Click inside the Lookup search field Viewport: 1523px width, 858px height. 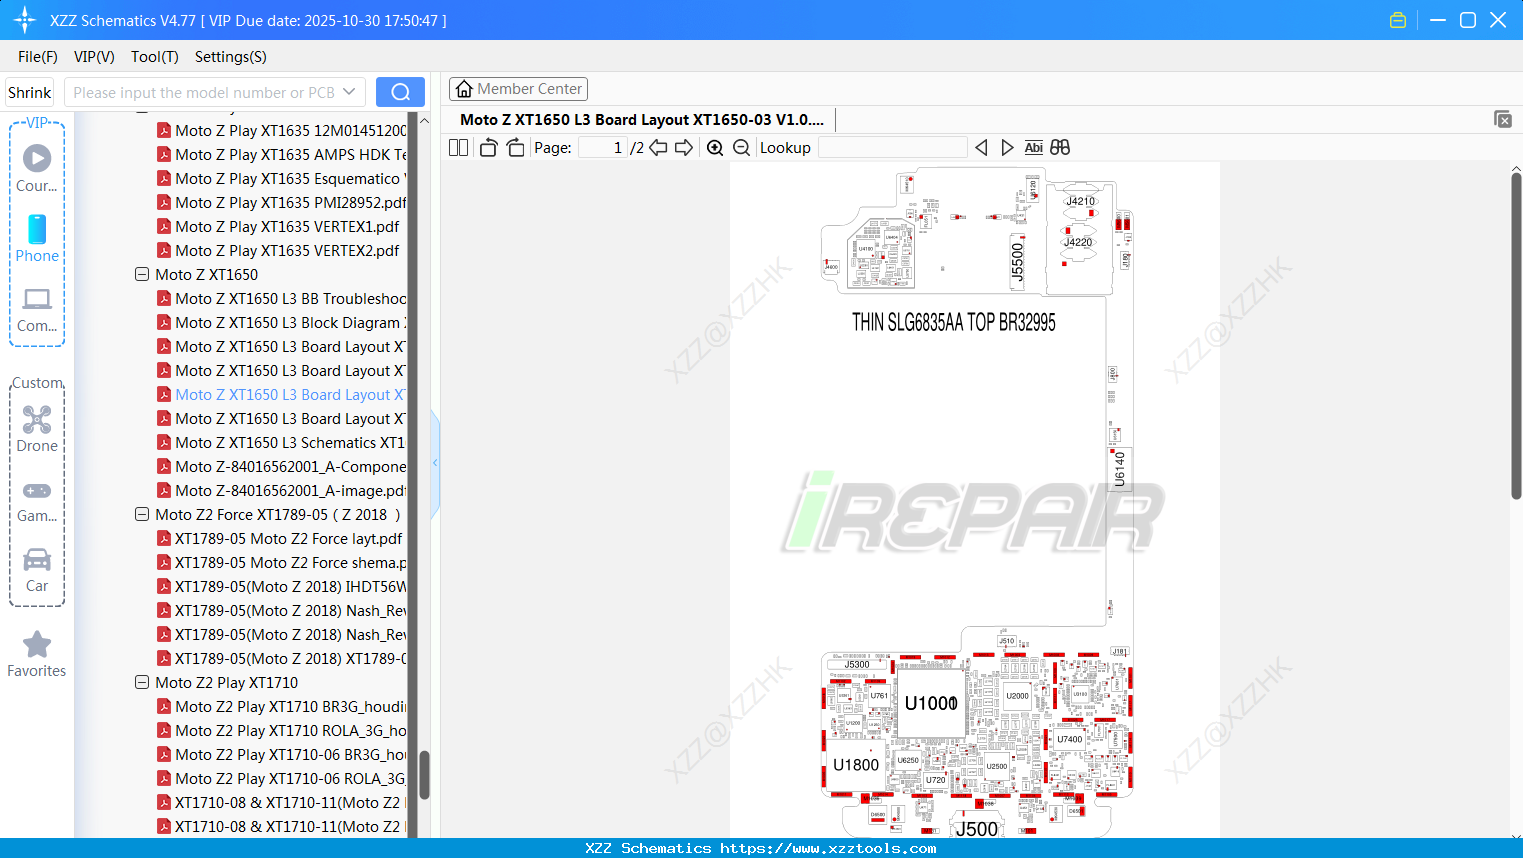point(892,147)
